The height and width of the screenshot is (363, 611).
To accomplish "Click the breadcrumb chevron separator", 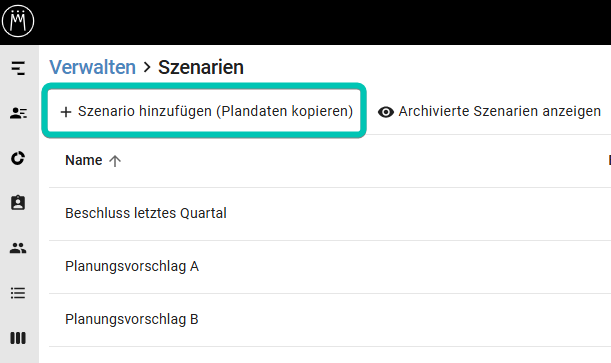I will click(147, 67).
